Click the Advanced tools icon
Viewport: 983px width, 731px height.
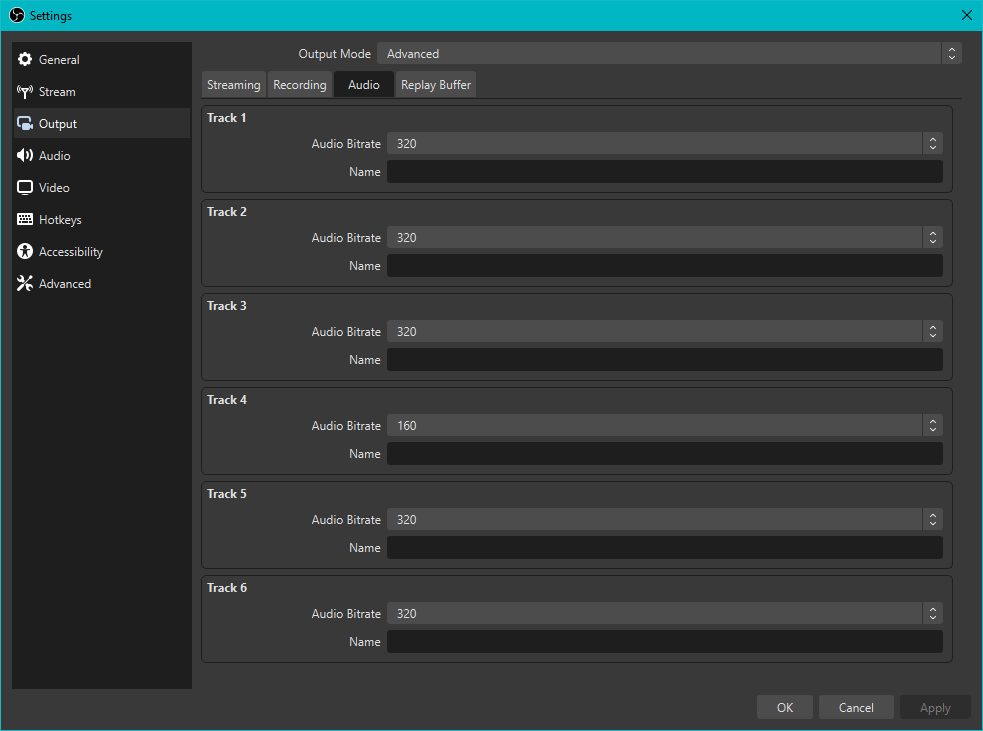25,284
